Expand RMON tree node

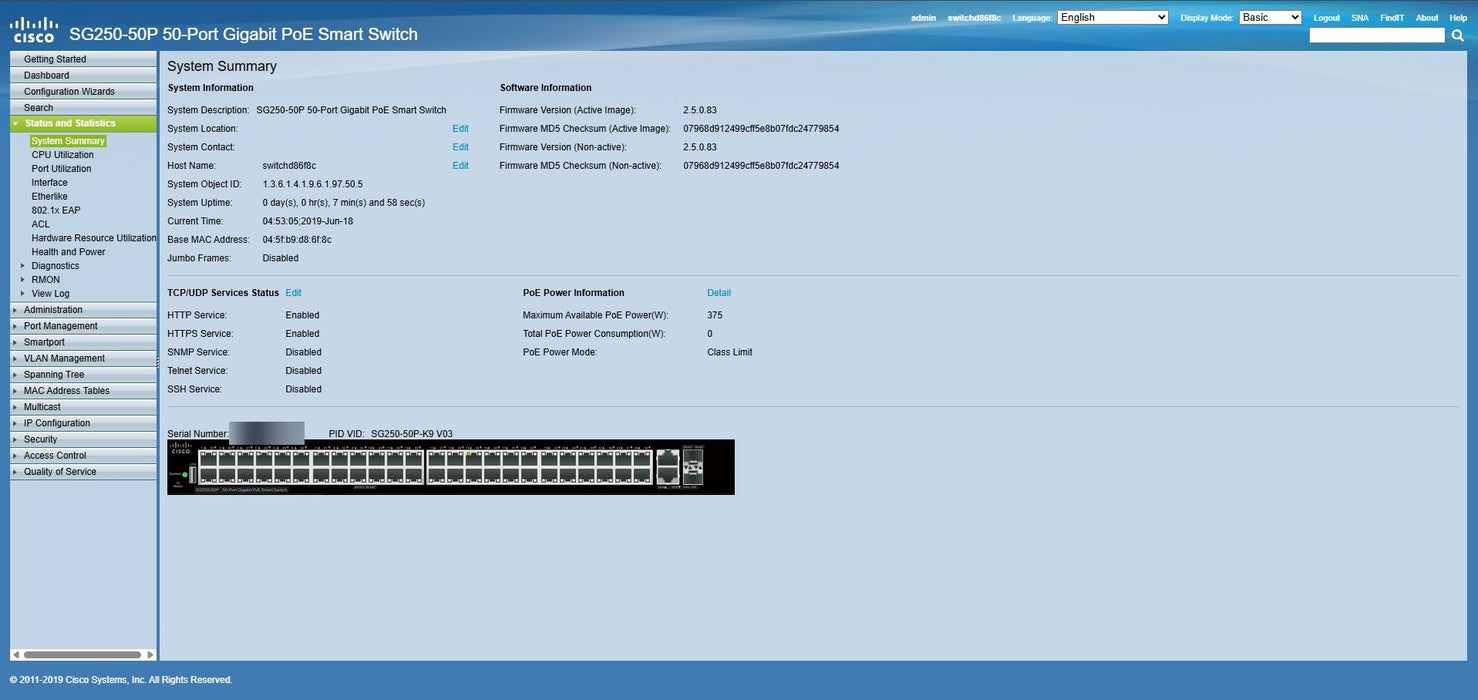(23, 280)
